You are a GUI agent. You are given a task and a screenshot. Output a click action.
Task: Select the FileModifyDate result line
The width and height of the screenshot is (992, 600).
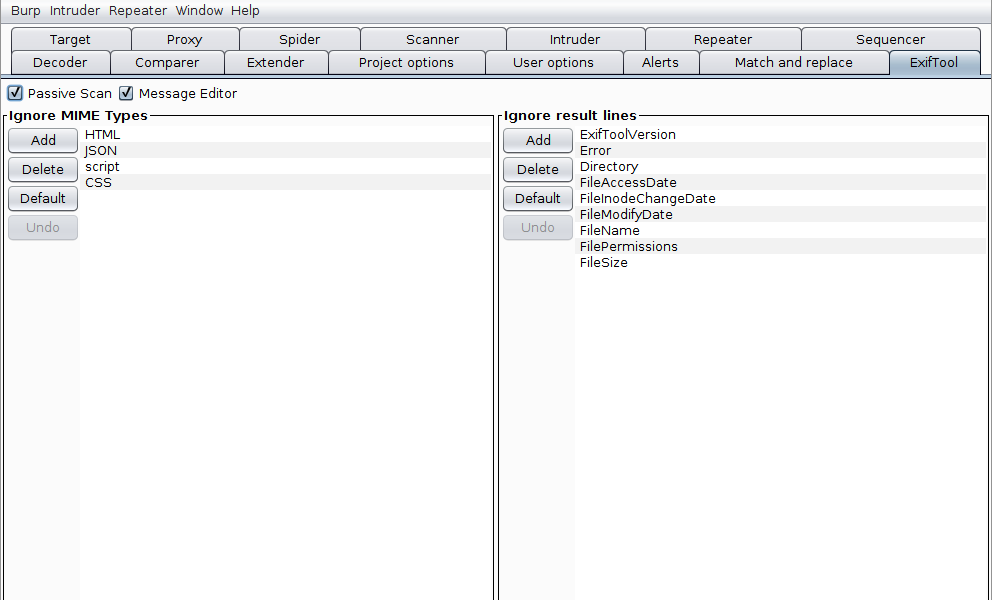click(781, 215)
